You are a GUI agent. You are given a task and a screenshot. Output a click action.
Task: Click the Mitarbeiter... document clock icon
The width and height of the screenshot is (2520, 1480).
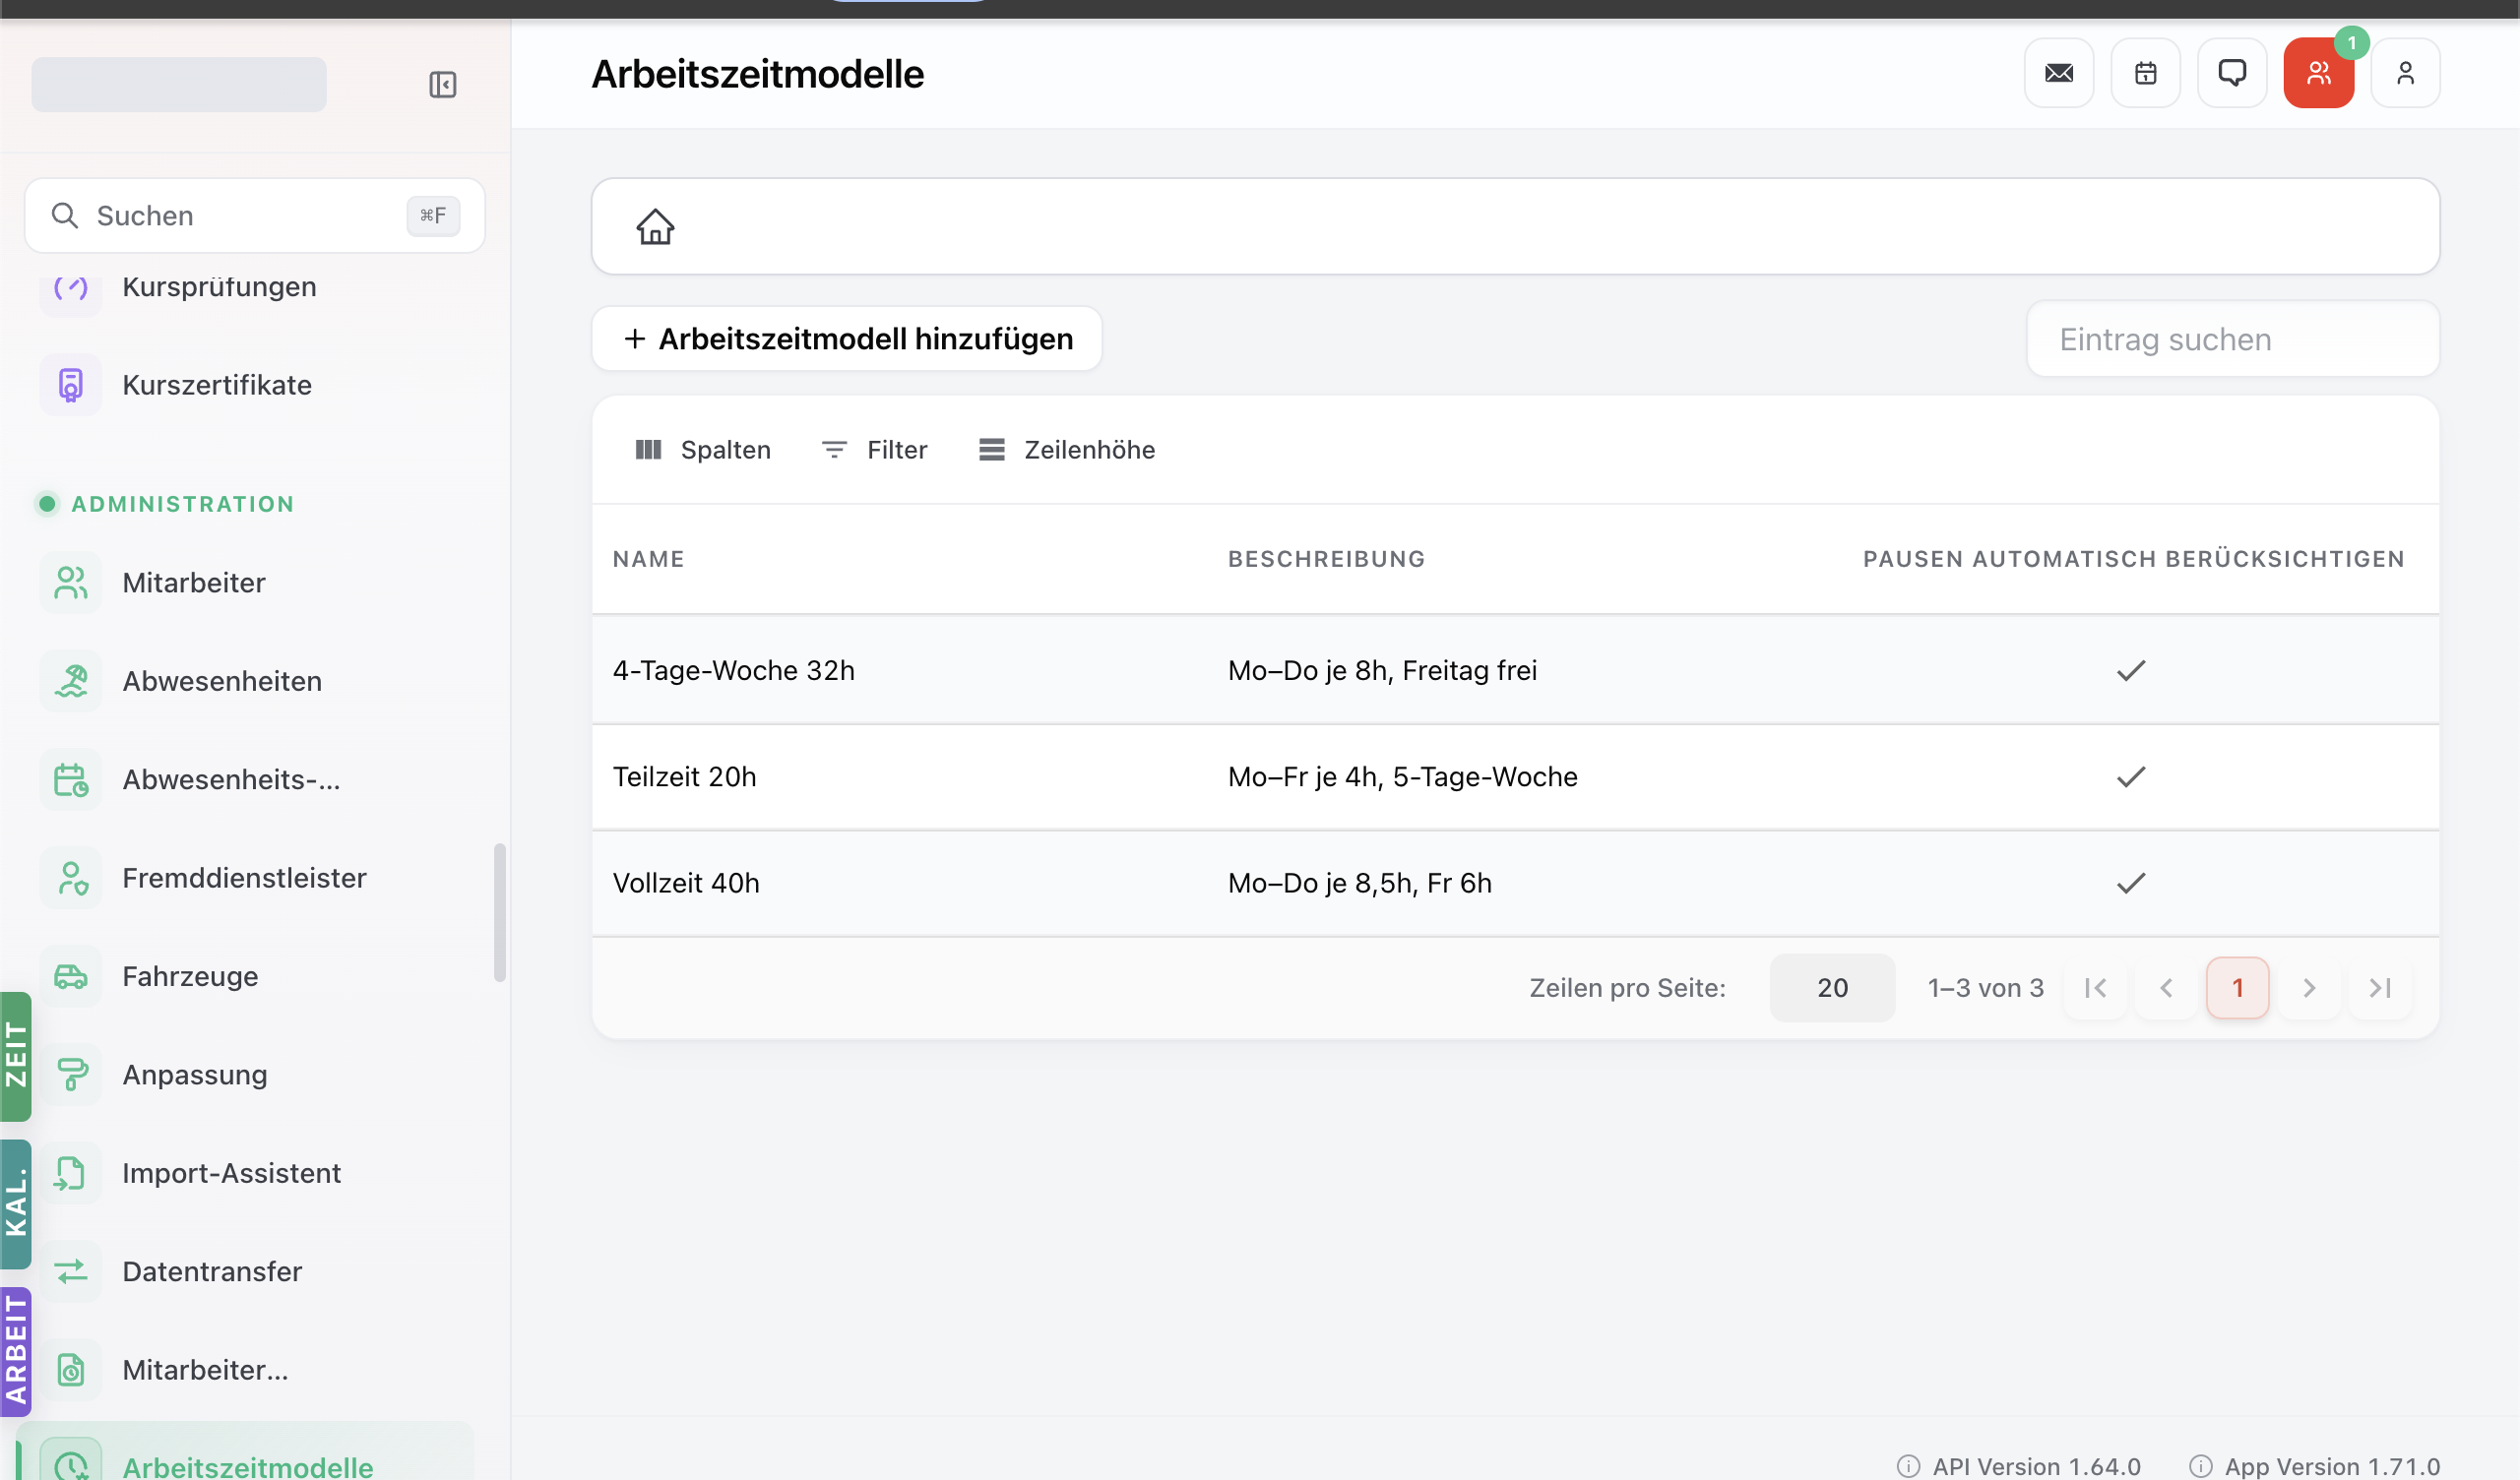(x=70, y=1370)
